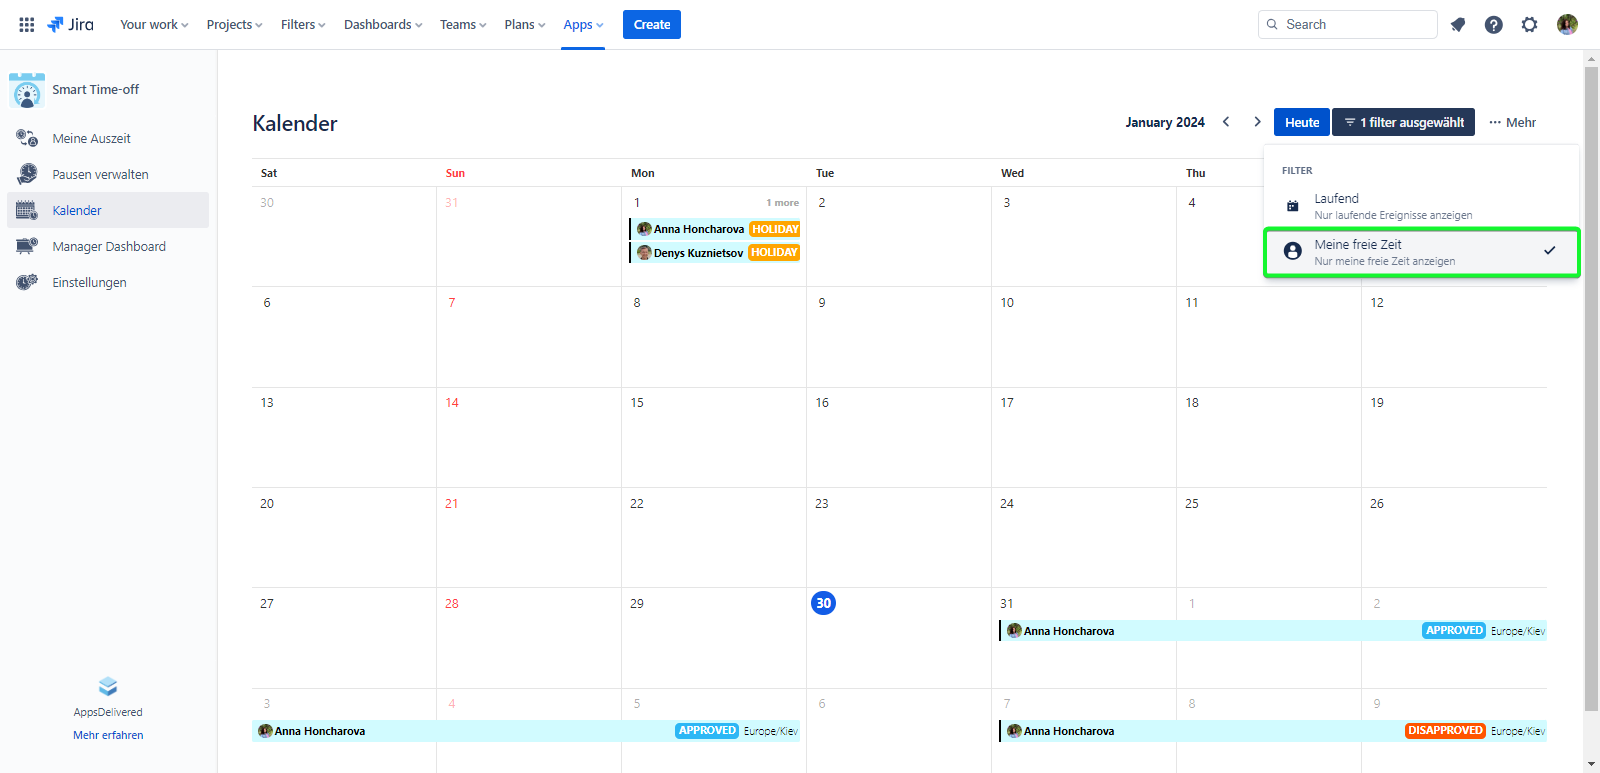Open Manager Dashboard in sidebar

109,247
